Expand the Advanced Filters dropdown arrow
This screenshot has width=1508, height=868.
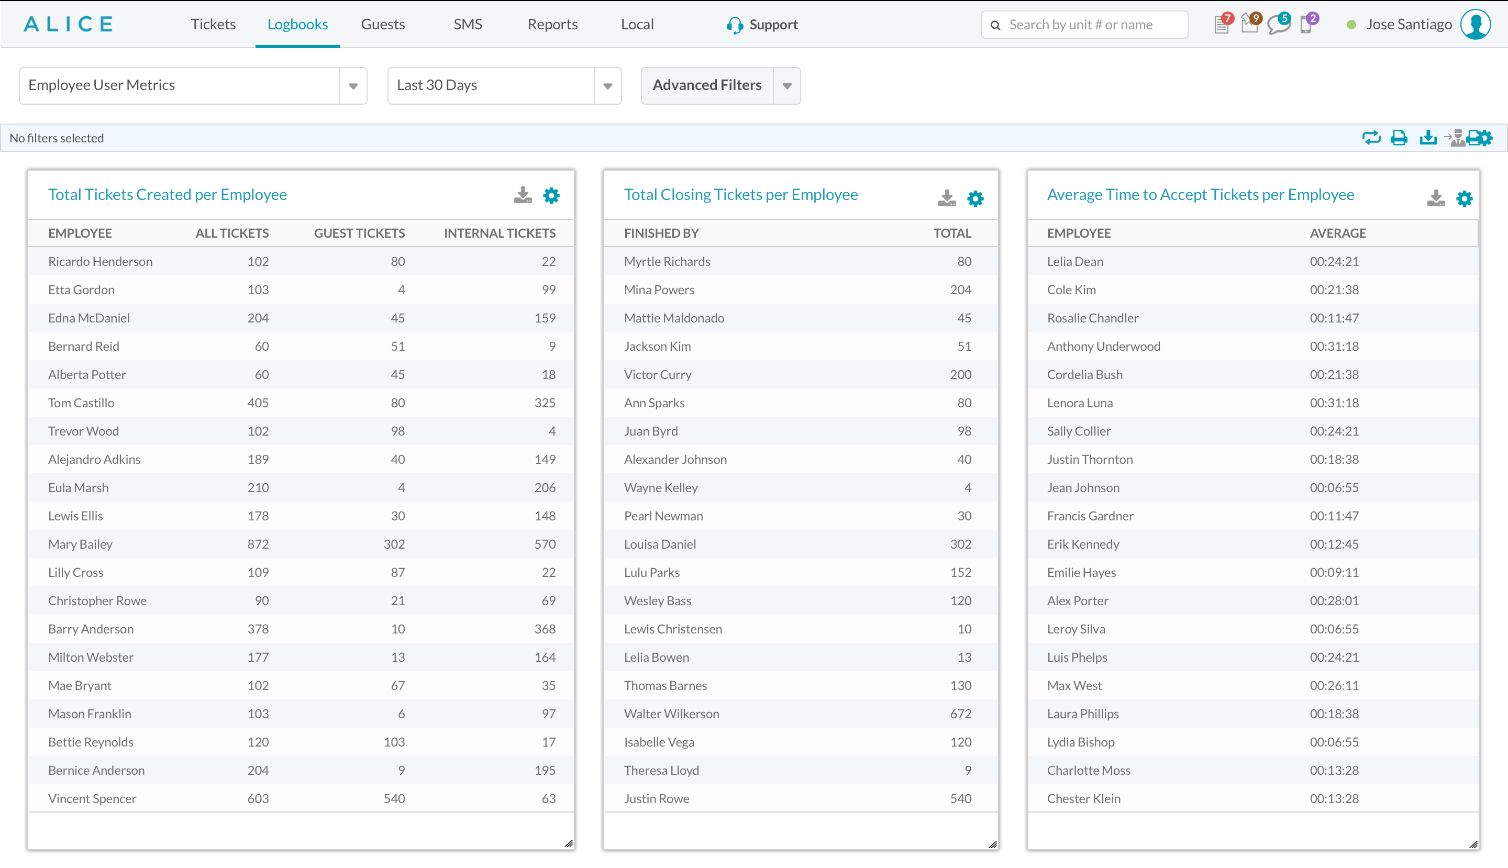tap(787, 86)
